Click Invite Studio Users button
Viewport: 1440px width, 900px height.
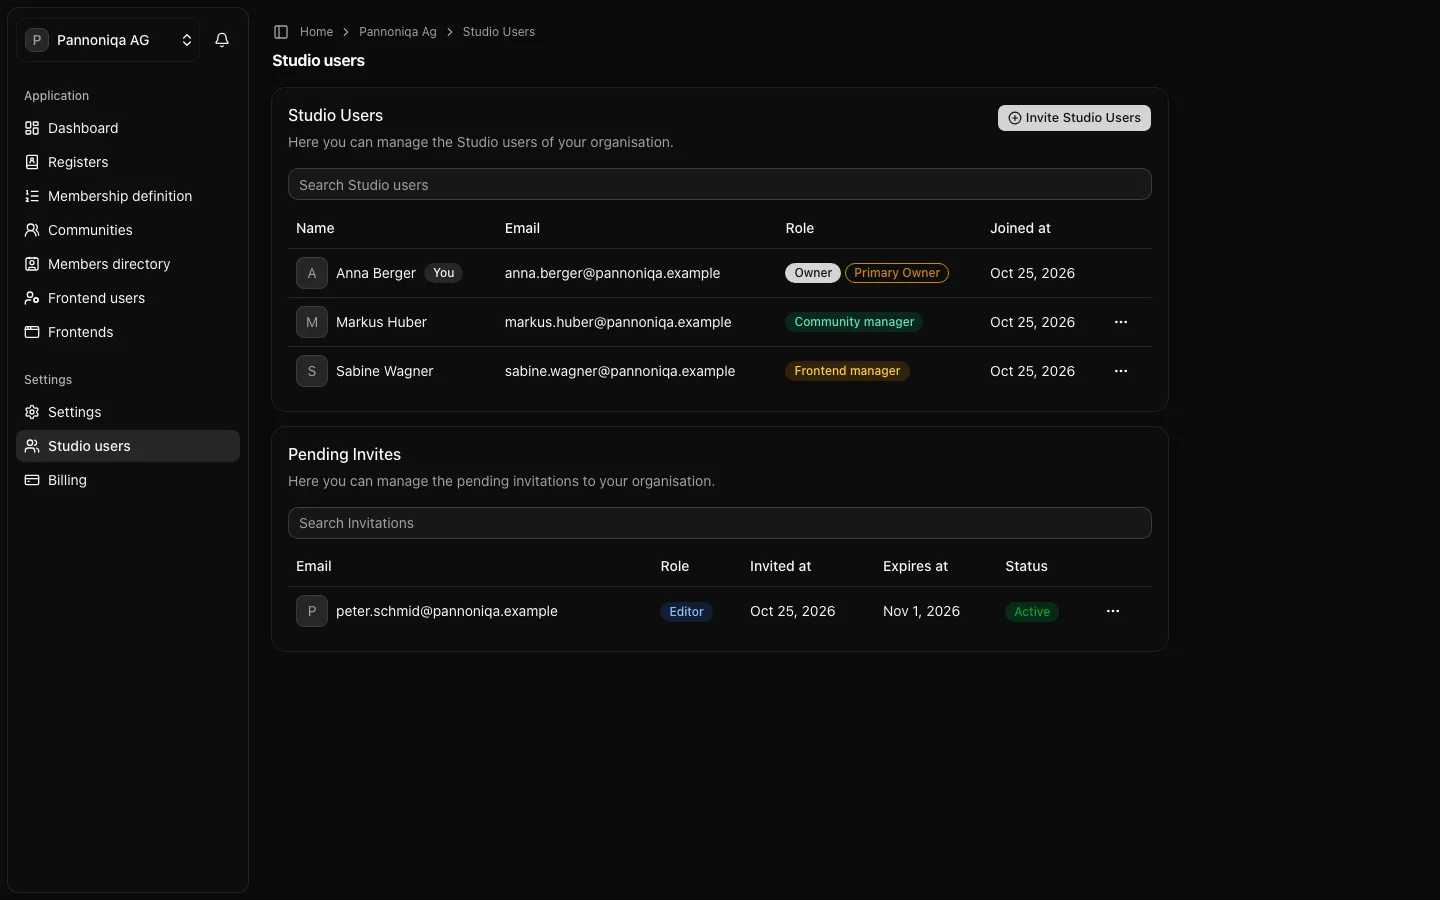[x=1074, y=118]
